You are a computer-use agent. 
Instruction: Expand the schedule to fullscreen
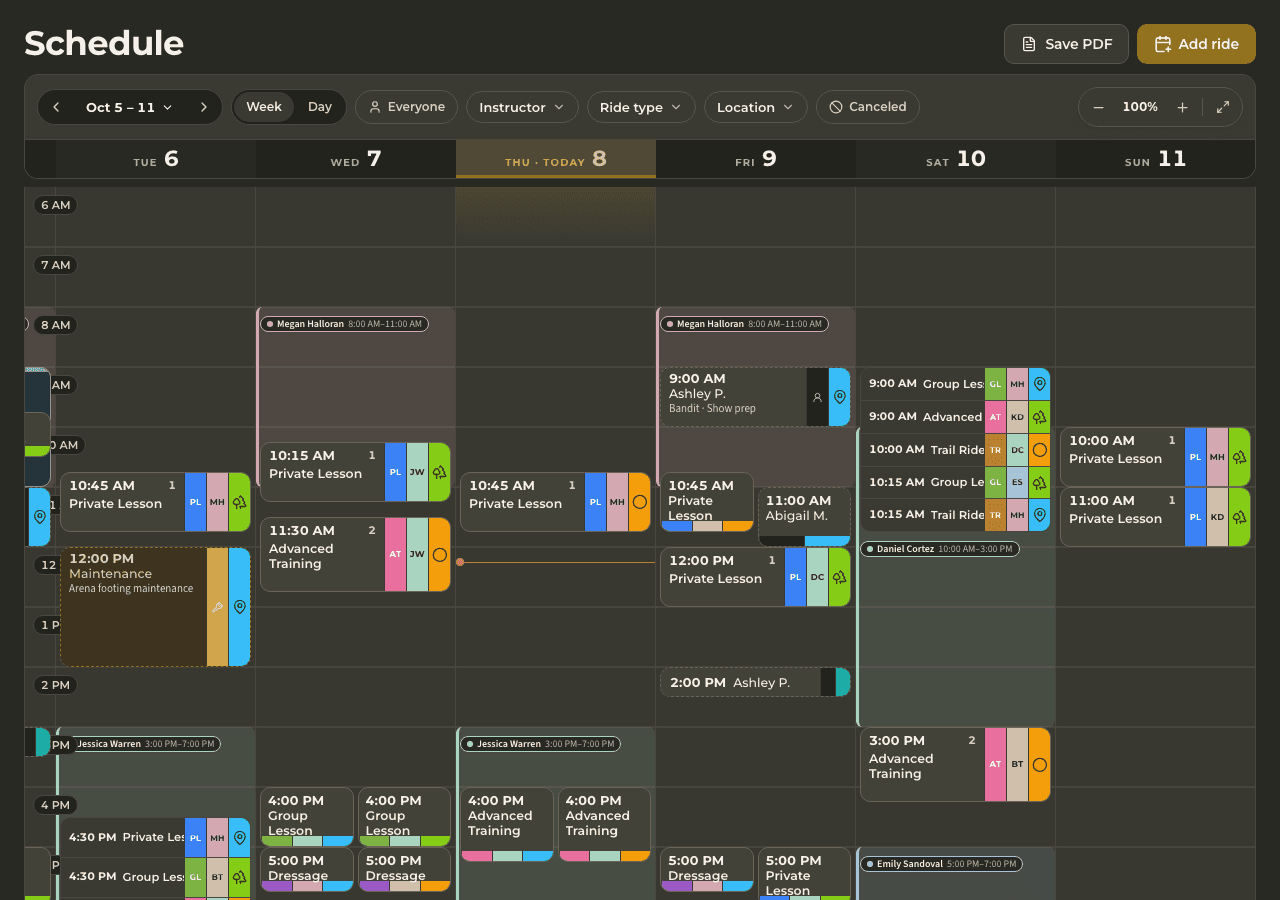point(1223,107)
